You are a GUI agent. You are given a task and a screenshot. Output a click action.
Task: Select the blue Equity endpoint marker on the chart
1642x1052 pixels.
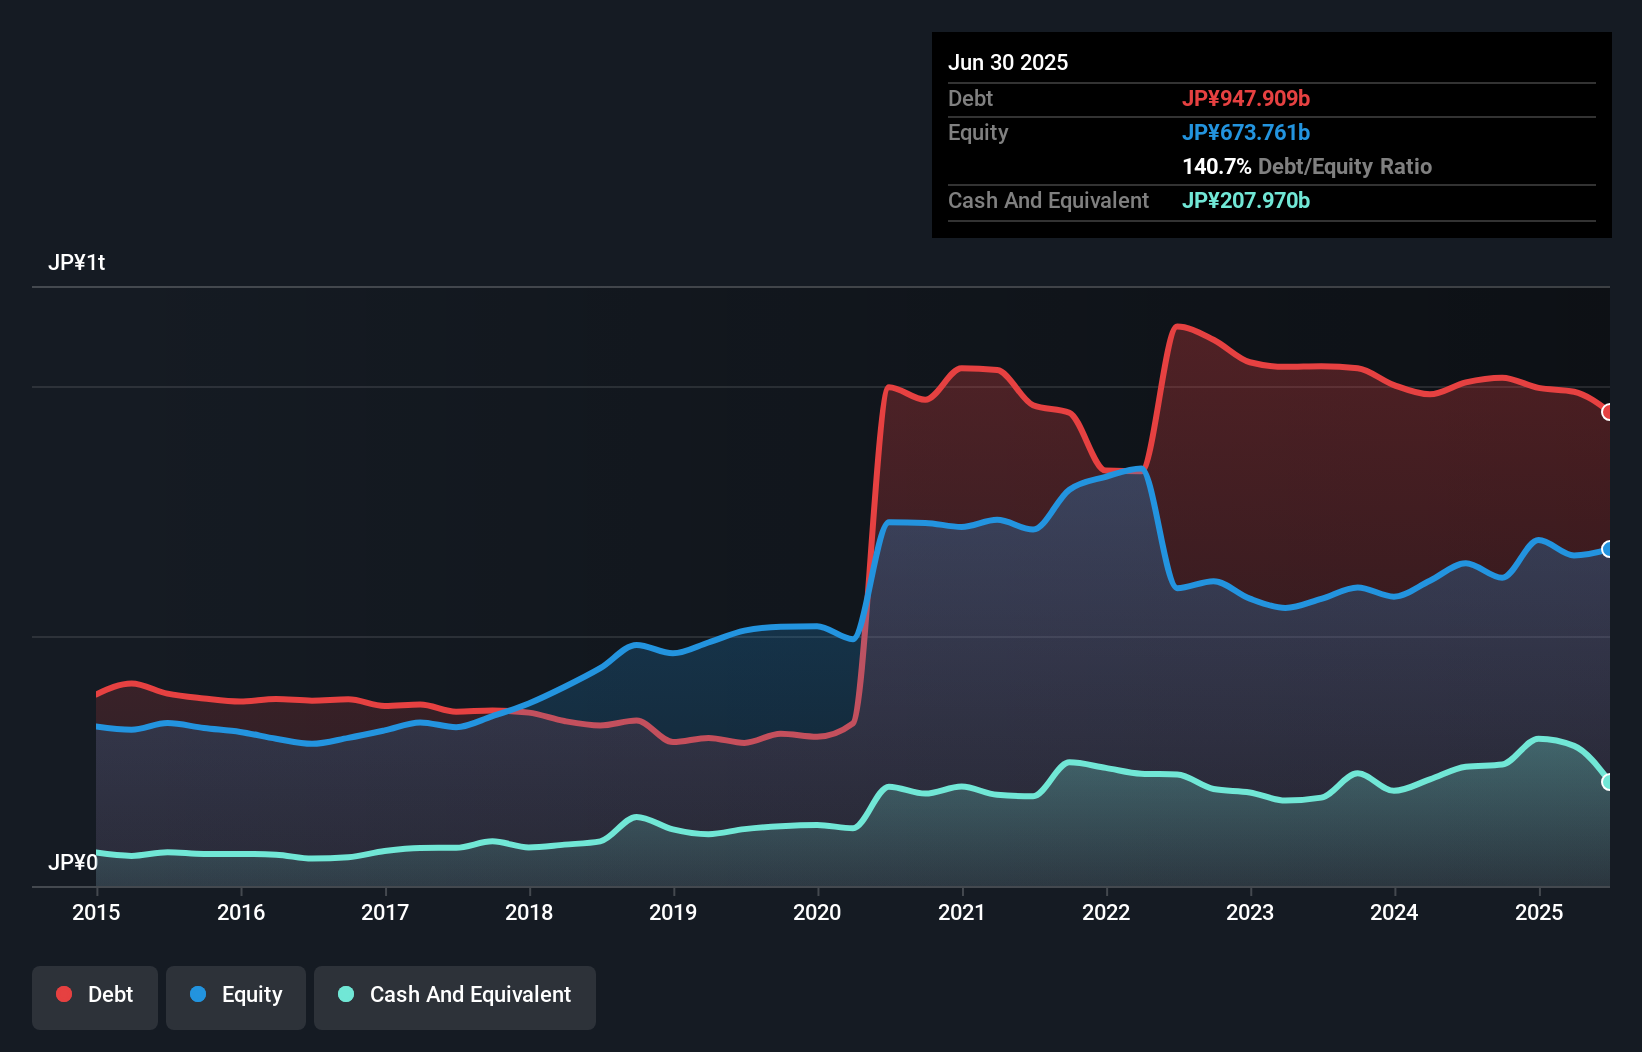click(1607, 549)
